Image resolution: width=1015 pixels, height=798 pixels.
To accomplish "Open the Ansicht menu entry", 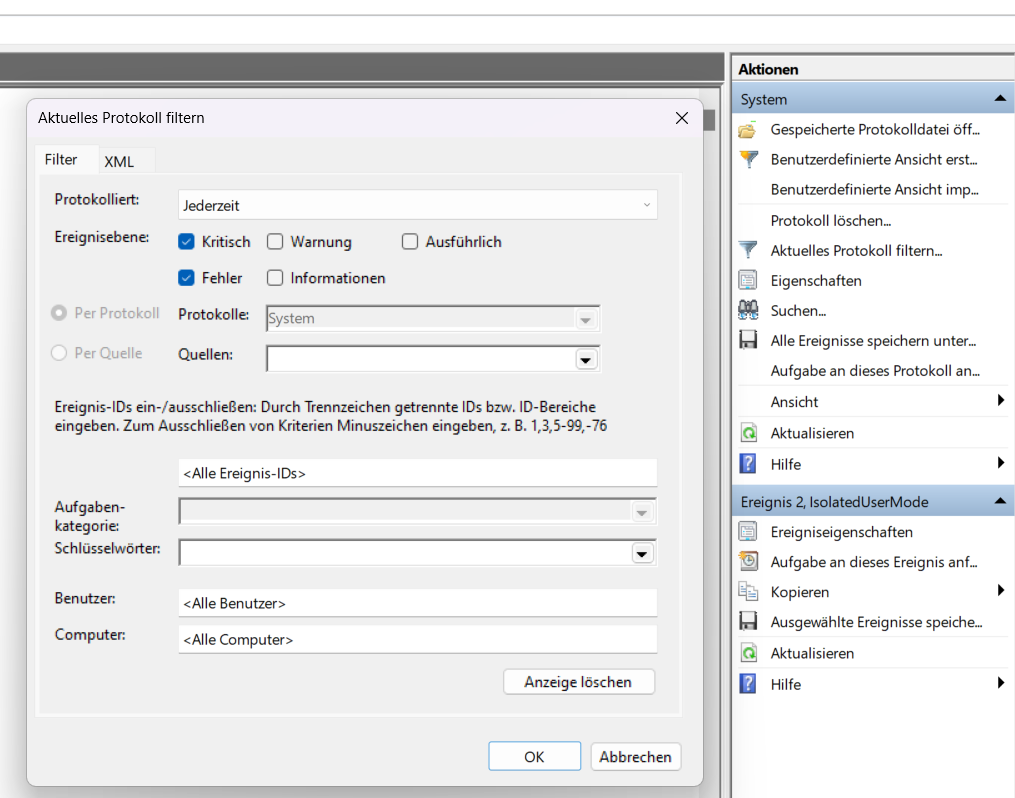I will pos(794,402).
